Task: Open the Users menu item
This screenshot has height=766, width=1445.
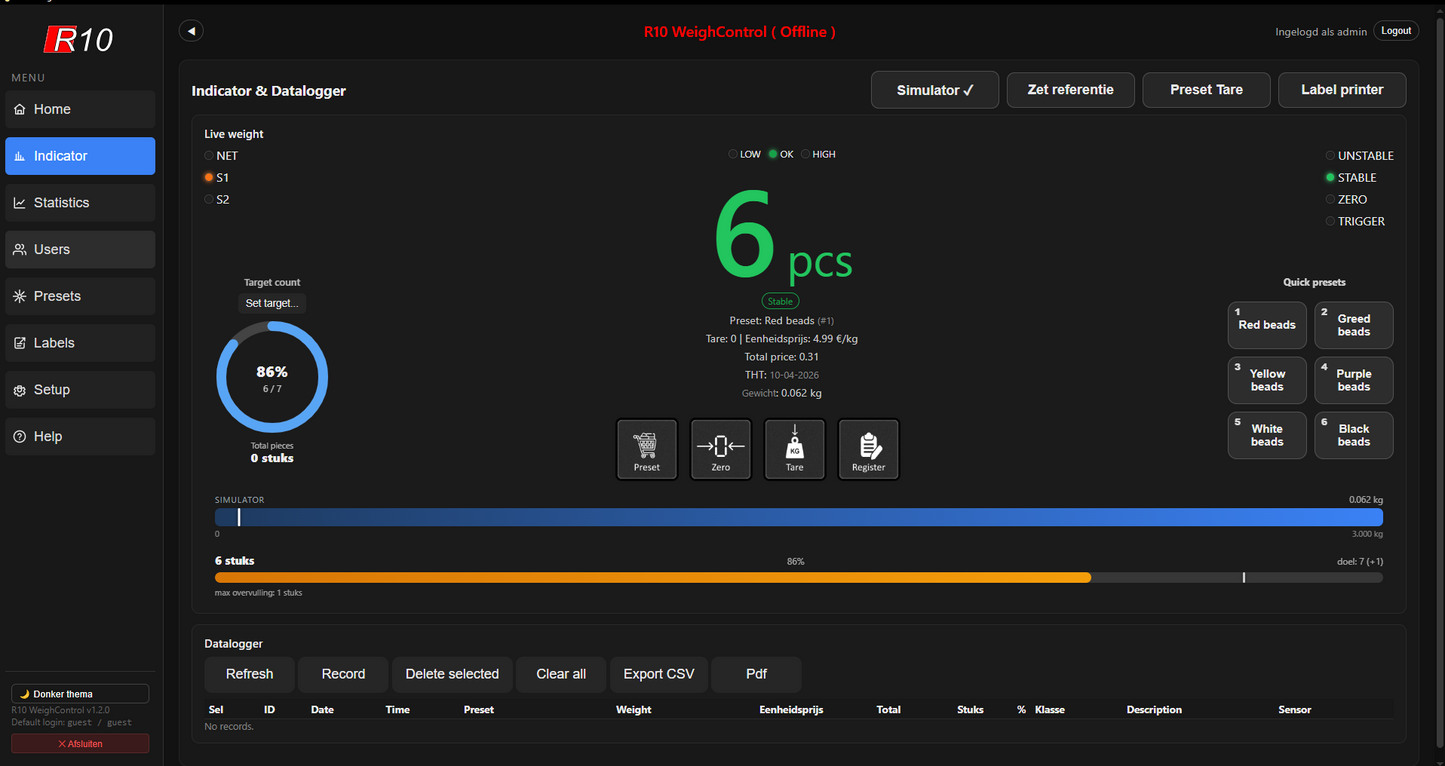Action: click(80, 250)
